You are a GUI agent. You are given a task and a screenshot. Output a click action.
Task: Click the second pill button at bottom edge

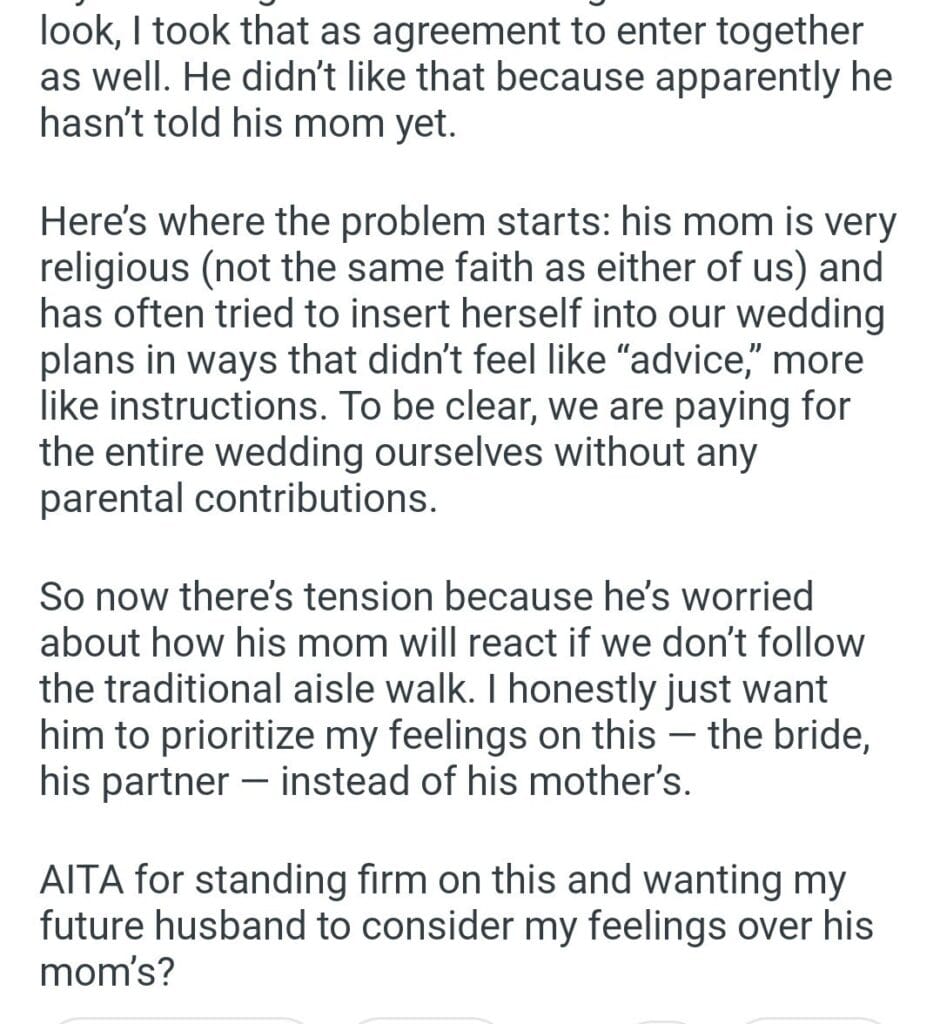tap(425, 1019)
